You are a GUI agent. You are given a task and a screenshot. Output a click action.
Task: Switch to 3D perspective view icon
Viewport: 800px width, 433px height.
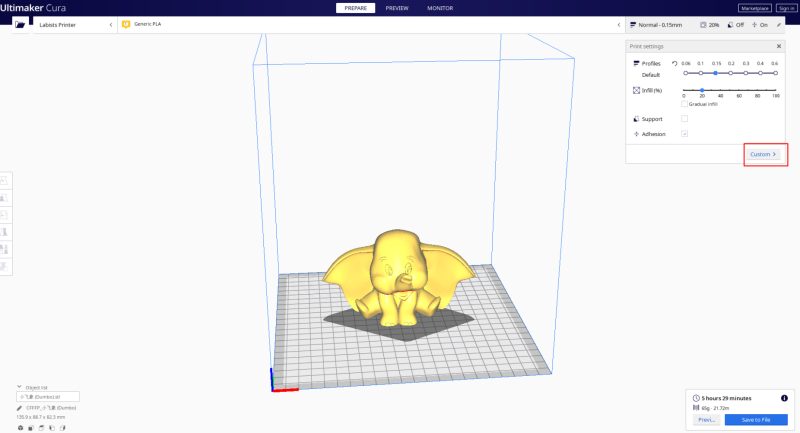(20, 428)
